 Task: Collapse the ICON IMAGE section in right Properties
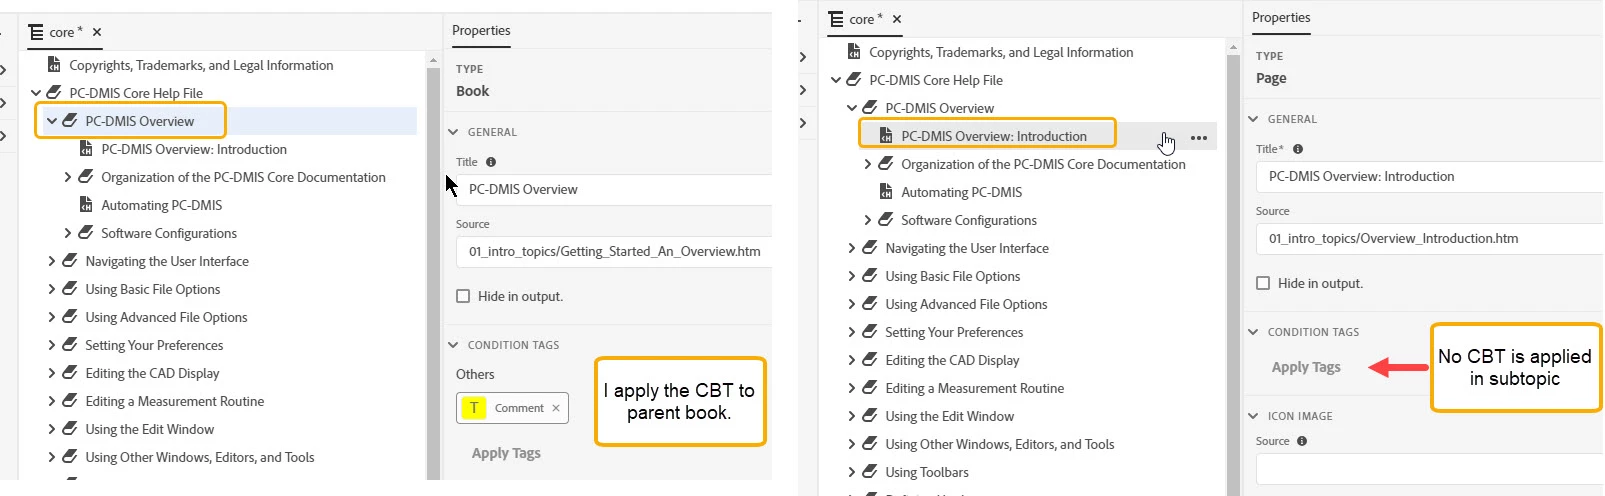[1253, 416]
